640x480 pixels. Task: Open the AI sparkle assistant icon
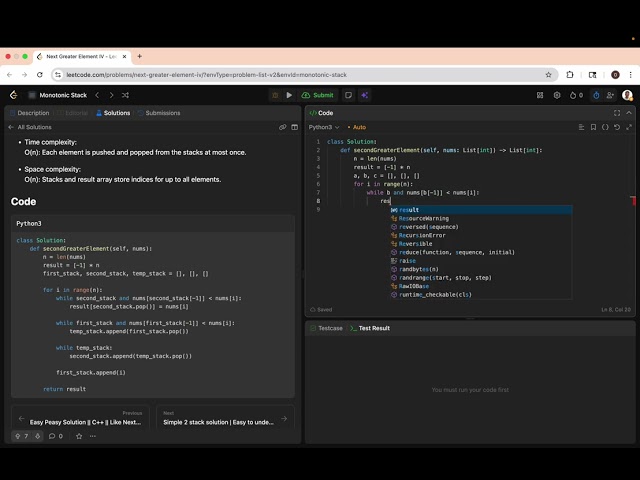click(x=364, y=95)
